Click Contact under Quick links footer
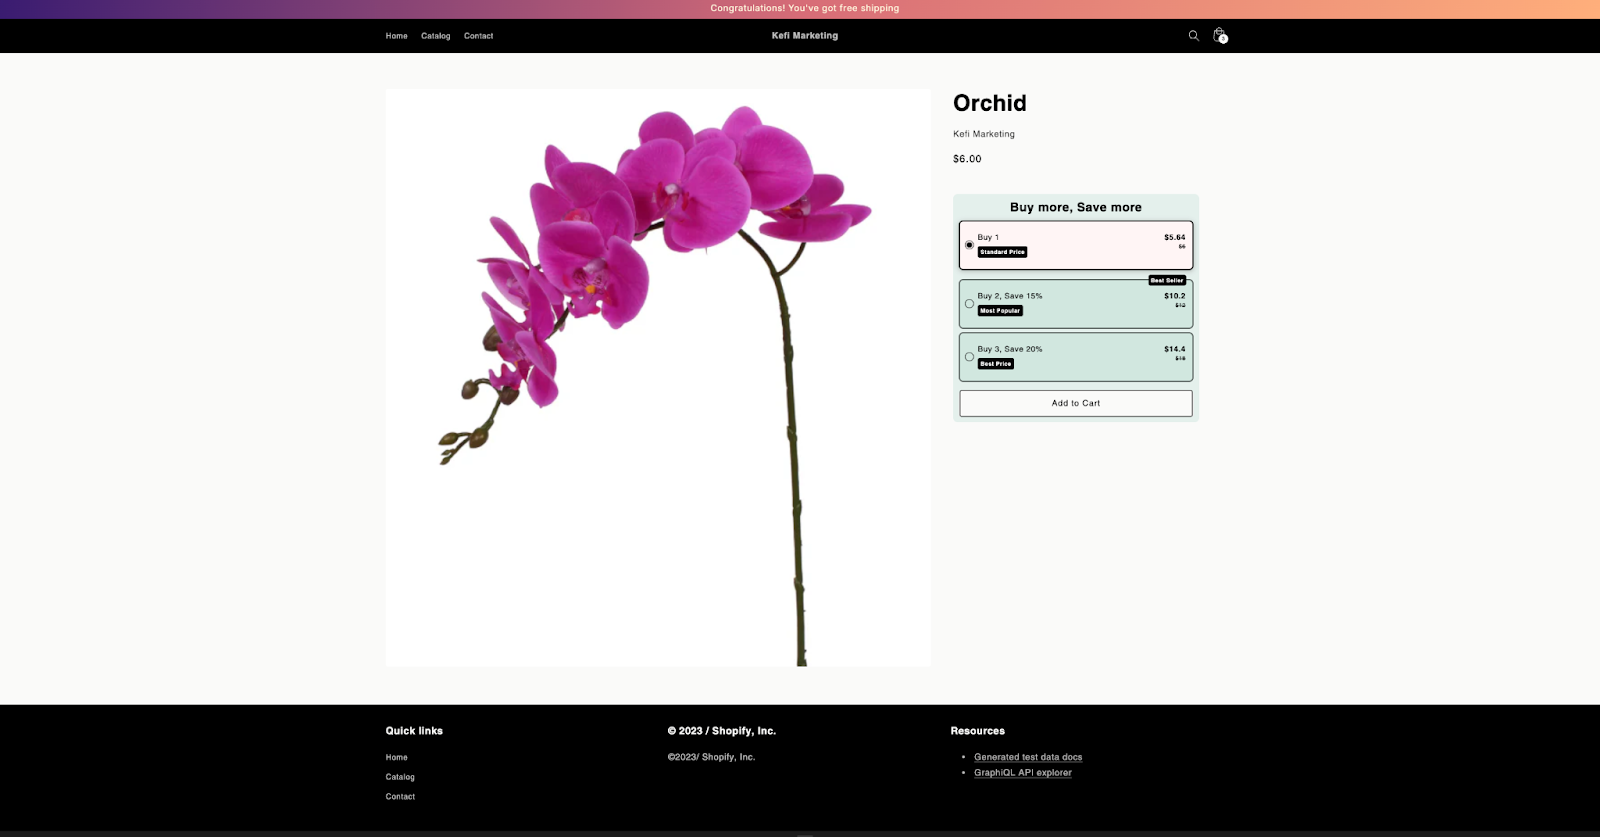The width and height of the screenshot is (1600, 837). coord(400,797)
